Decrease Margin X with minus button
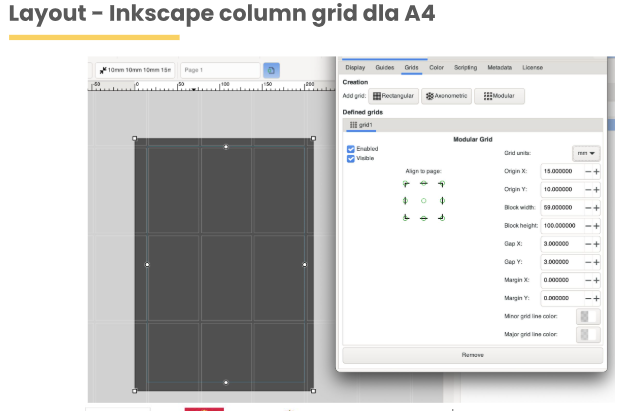The width and height of the screenshot is (632, 411). pyautogui.click(x=588, y=280)
